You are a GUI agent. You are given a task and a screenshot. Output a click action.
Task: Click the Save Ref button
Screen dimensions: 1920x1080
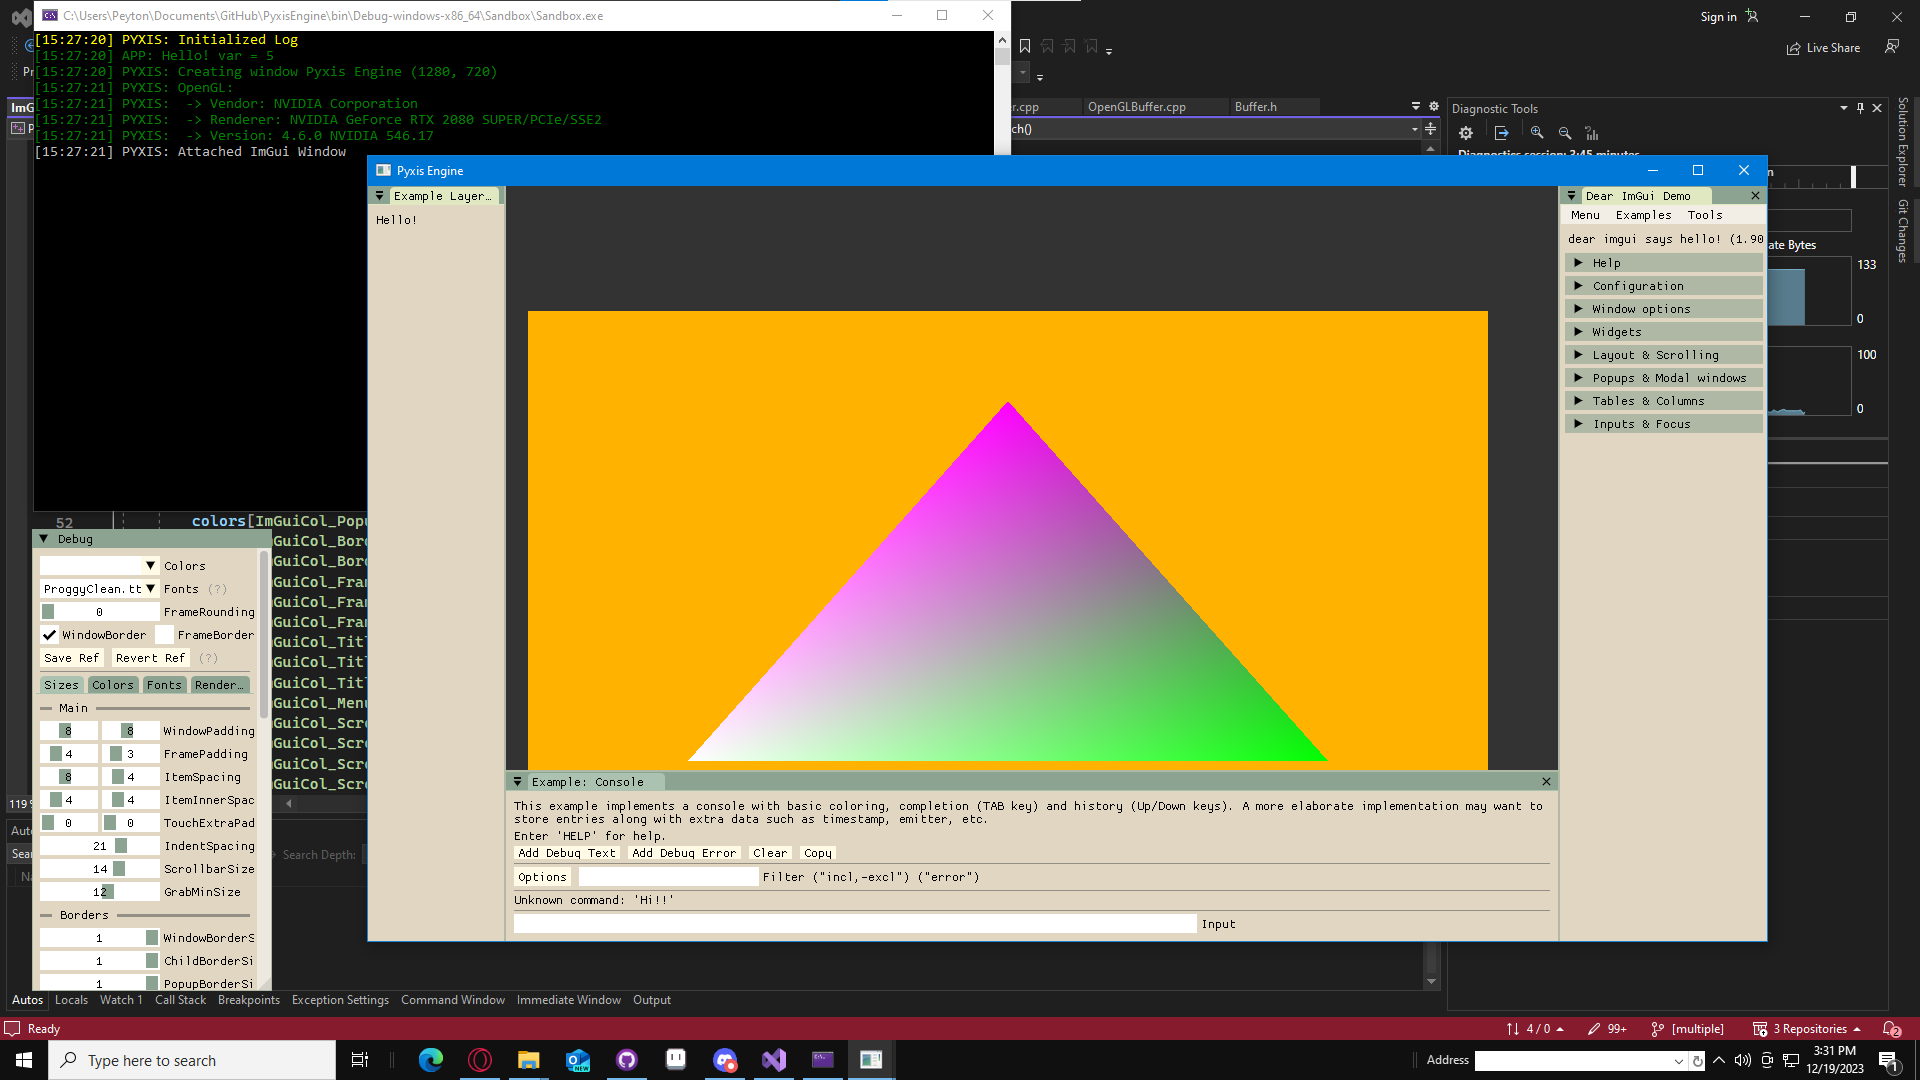click(71, 658)
